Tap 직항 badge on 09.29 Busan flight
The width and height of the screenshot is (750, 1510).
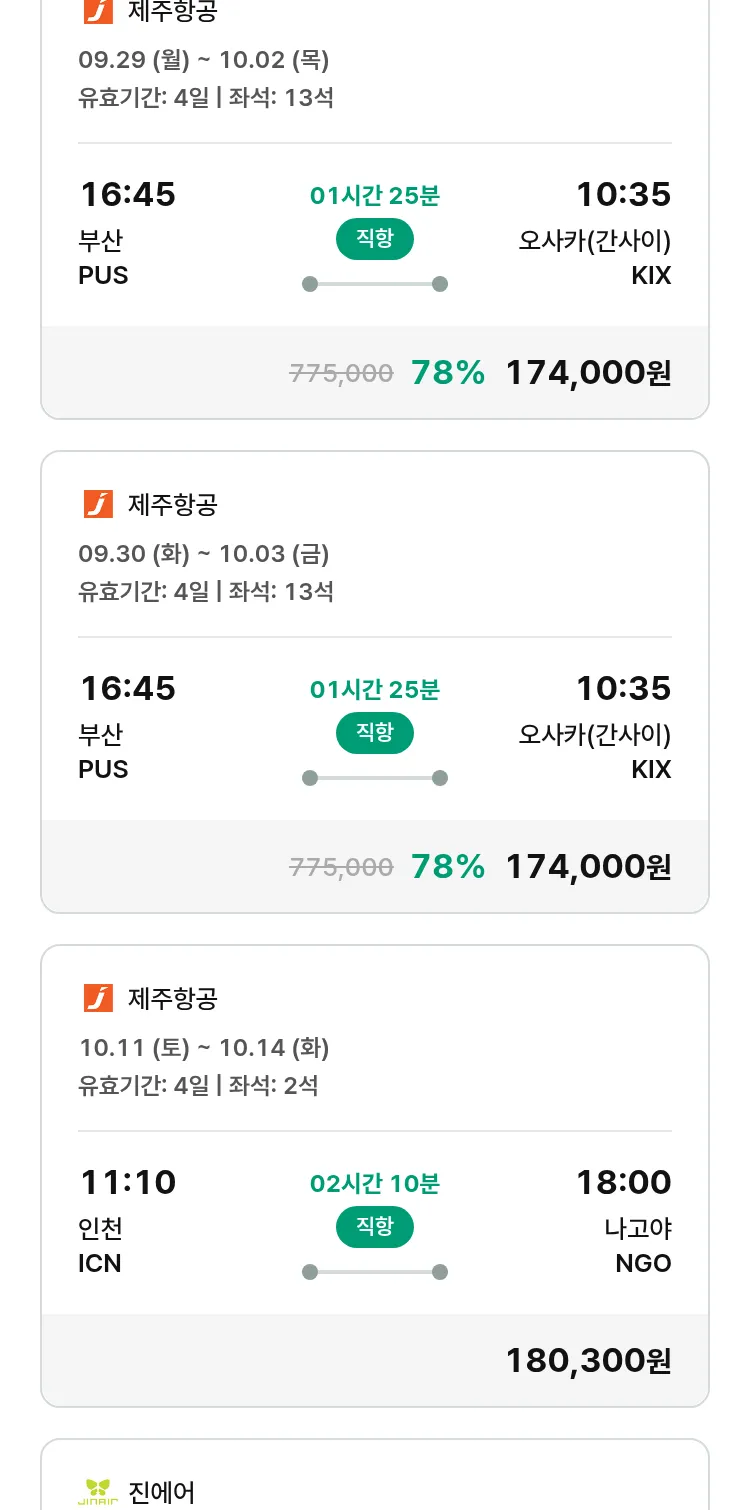(375, 239)
